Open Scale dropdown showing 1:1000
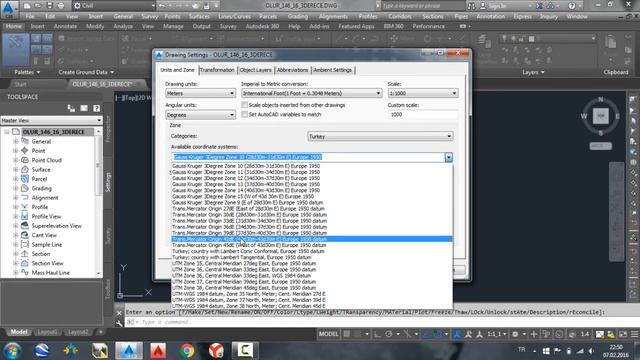Image resolution: width=640 pixels, height=360 pixels. [422, 93]
